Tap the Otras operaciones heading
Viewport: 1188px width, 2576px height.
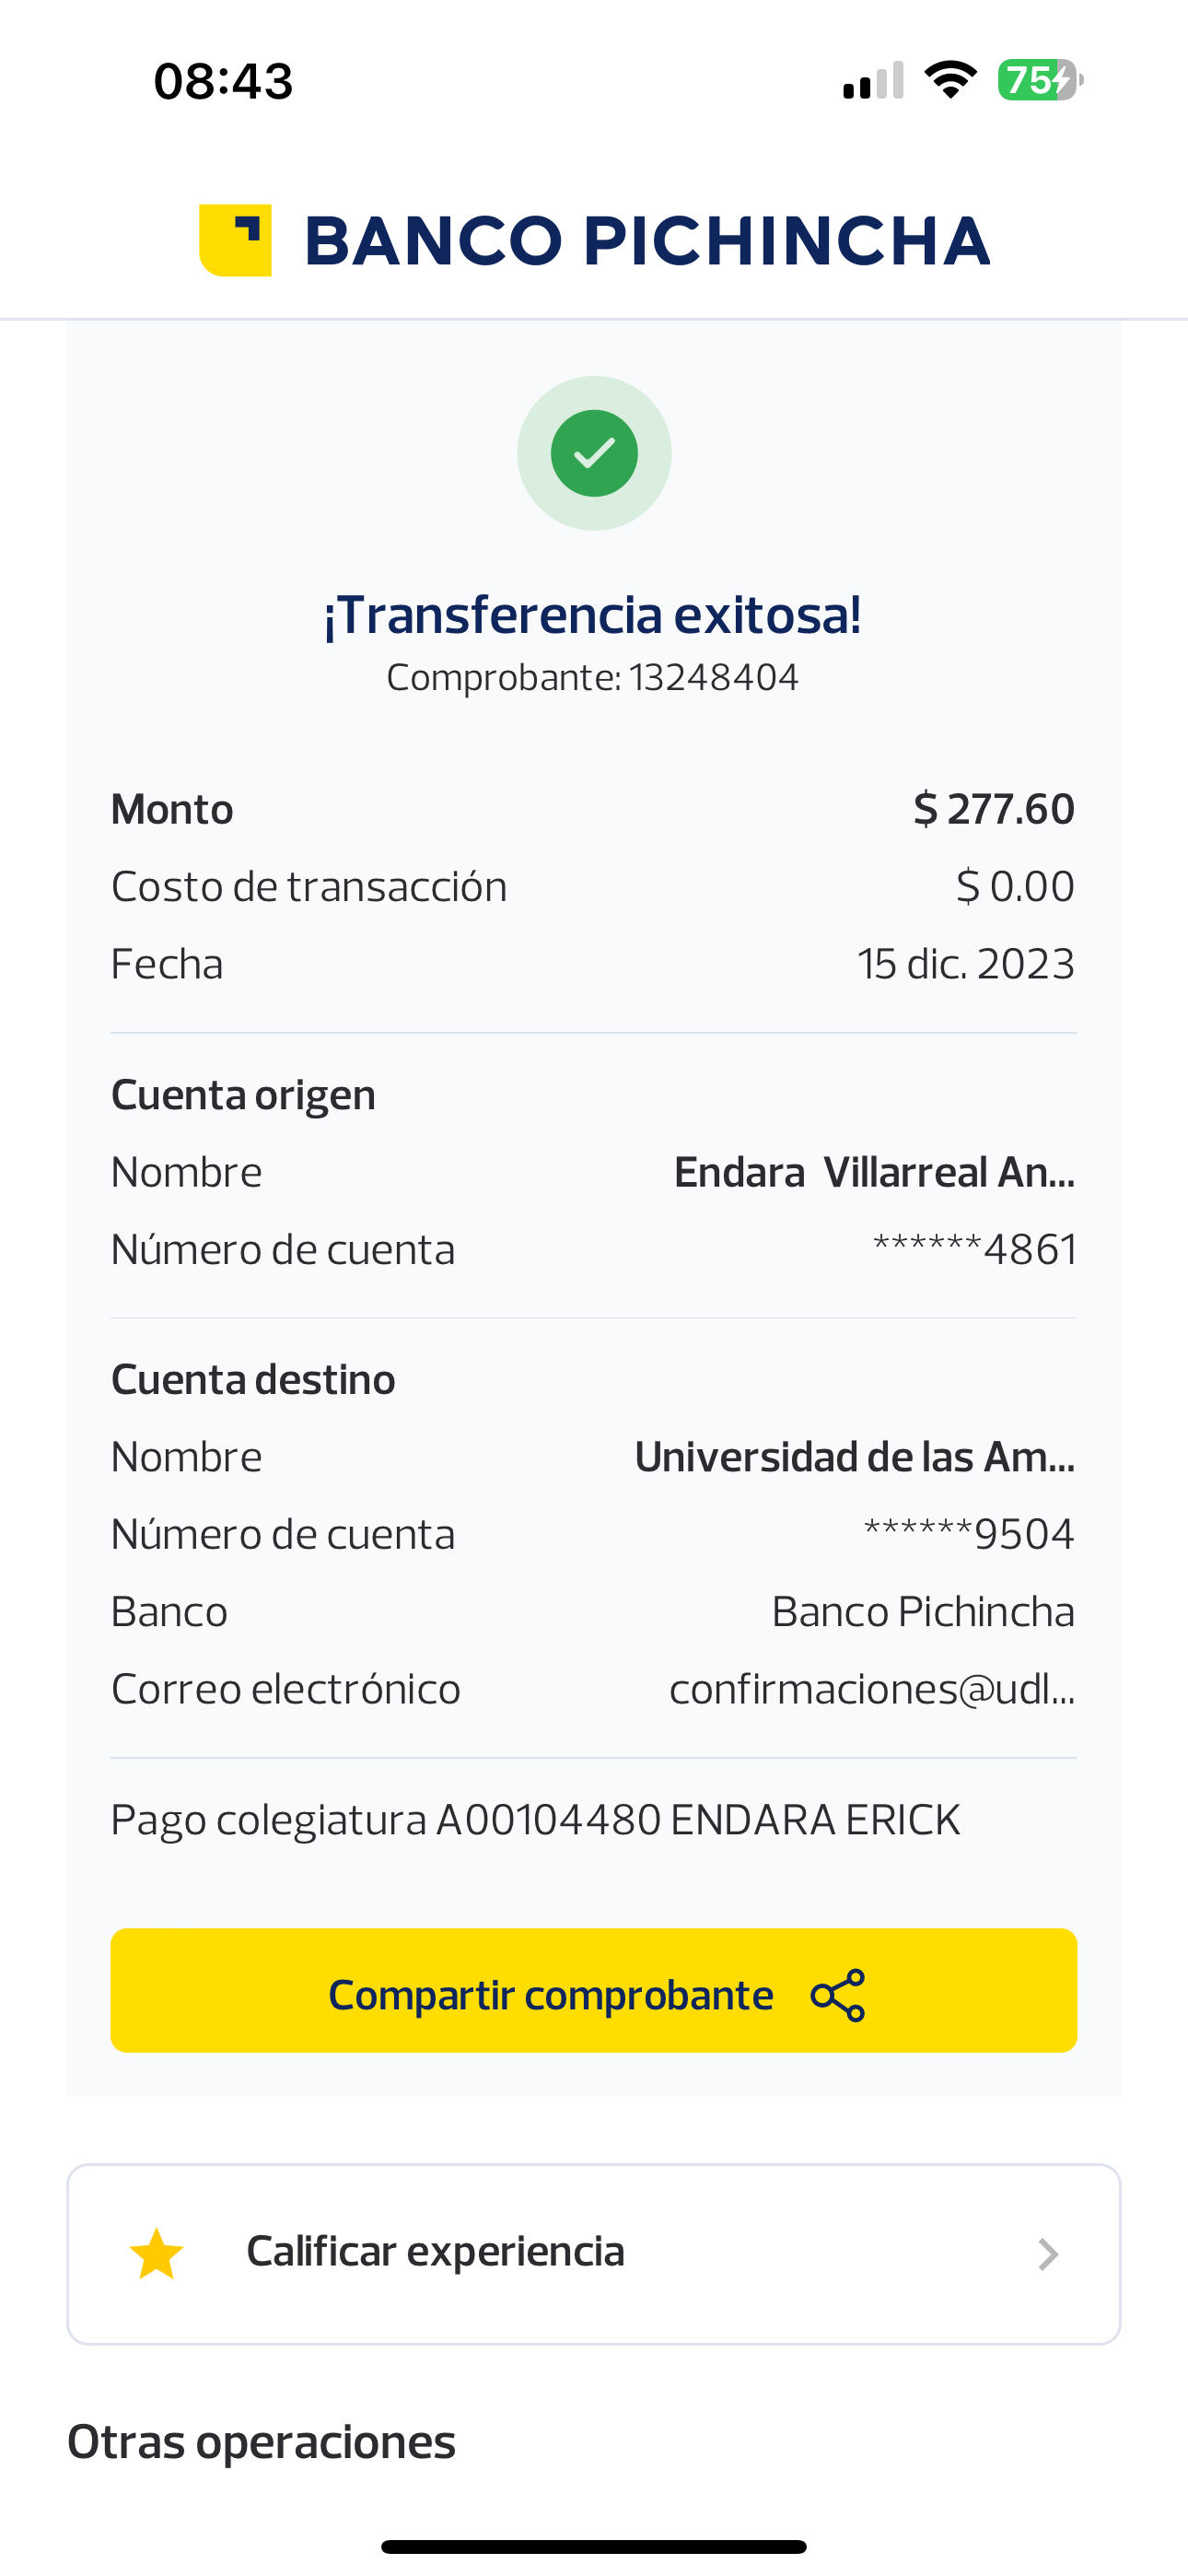pos(262,2442)
